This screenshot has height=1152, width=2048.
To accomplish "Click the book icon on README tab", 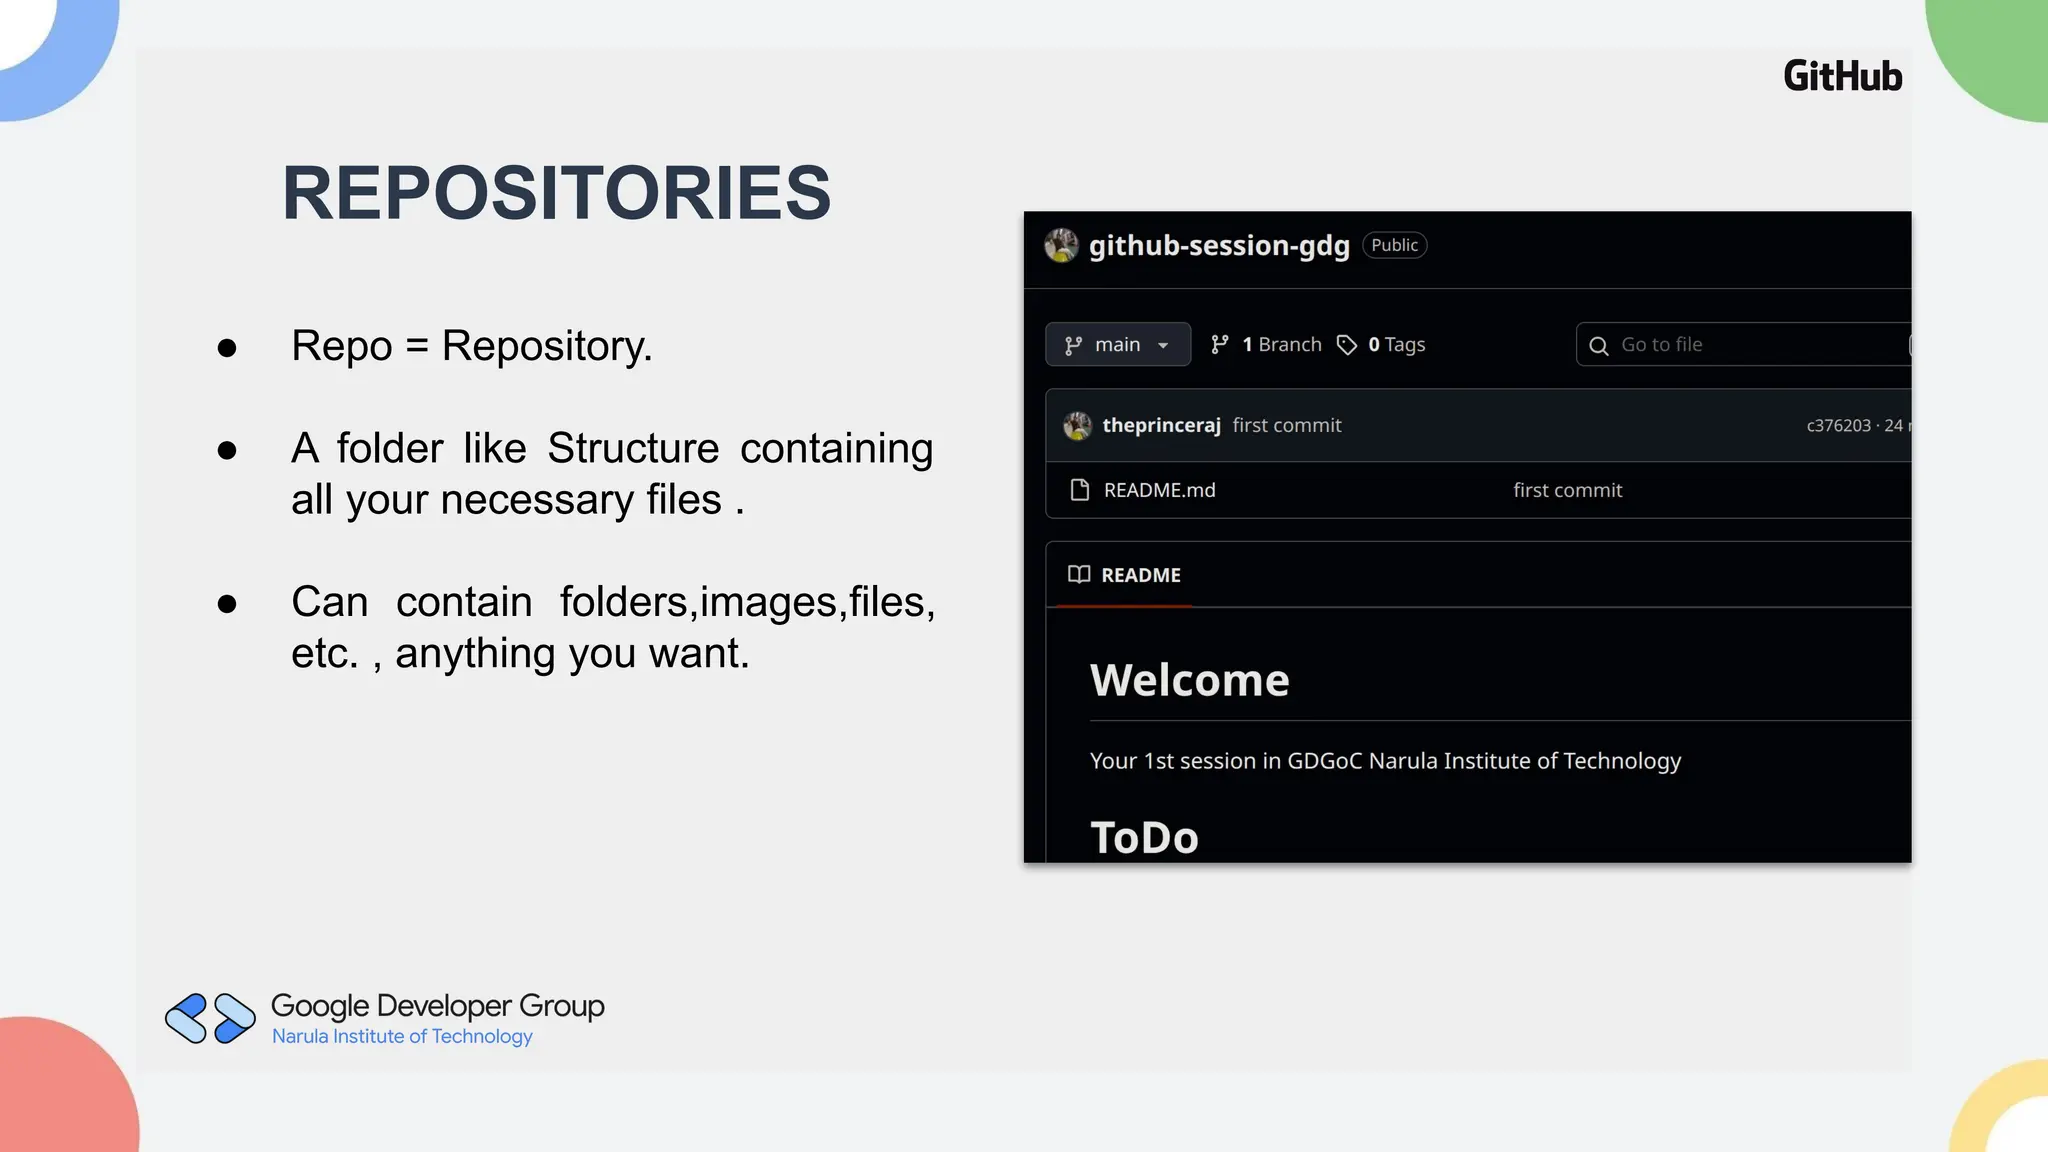I will pyautogui.click(x=1078, y=574).
